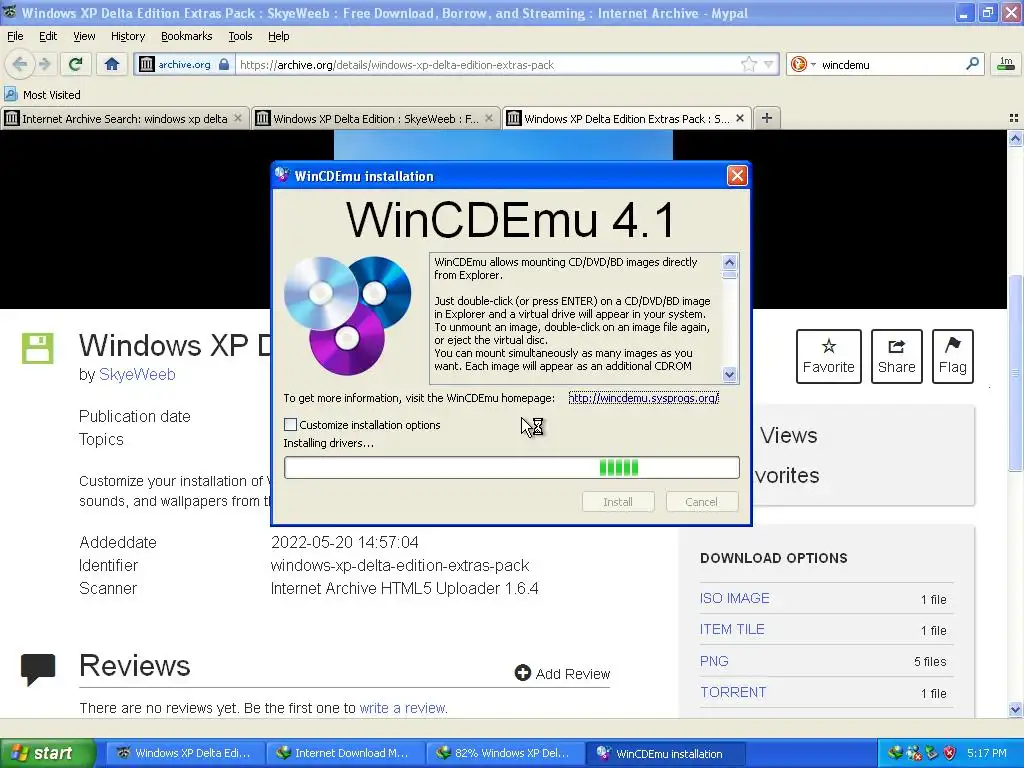The image size is (1024, 768).
Task: Click page scrollbar down arrow
Action: pyautogui.click(x=1015, y=709)
